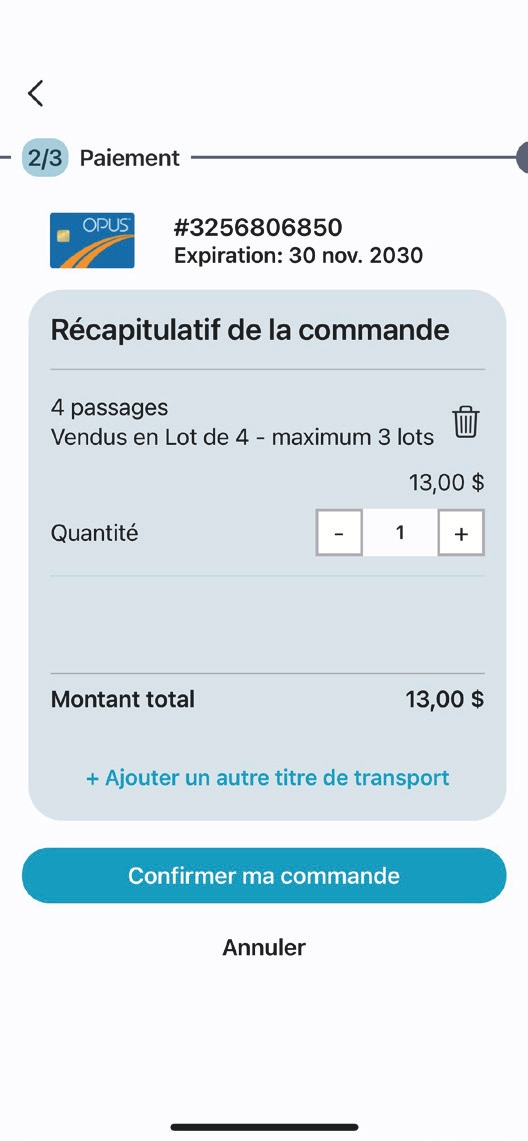
Task: Tap the Montant total row
Action: click(x=268, y=700)
